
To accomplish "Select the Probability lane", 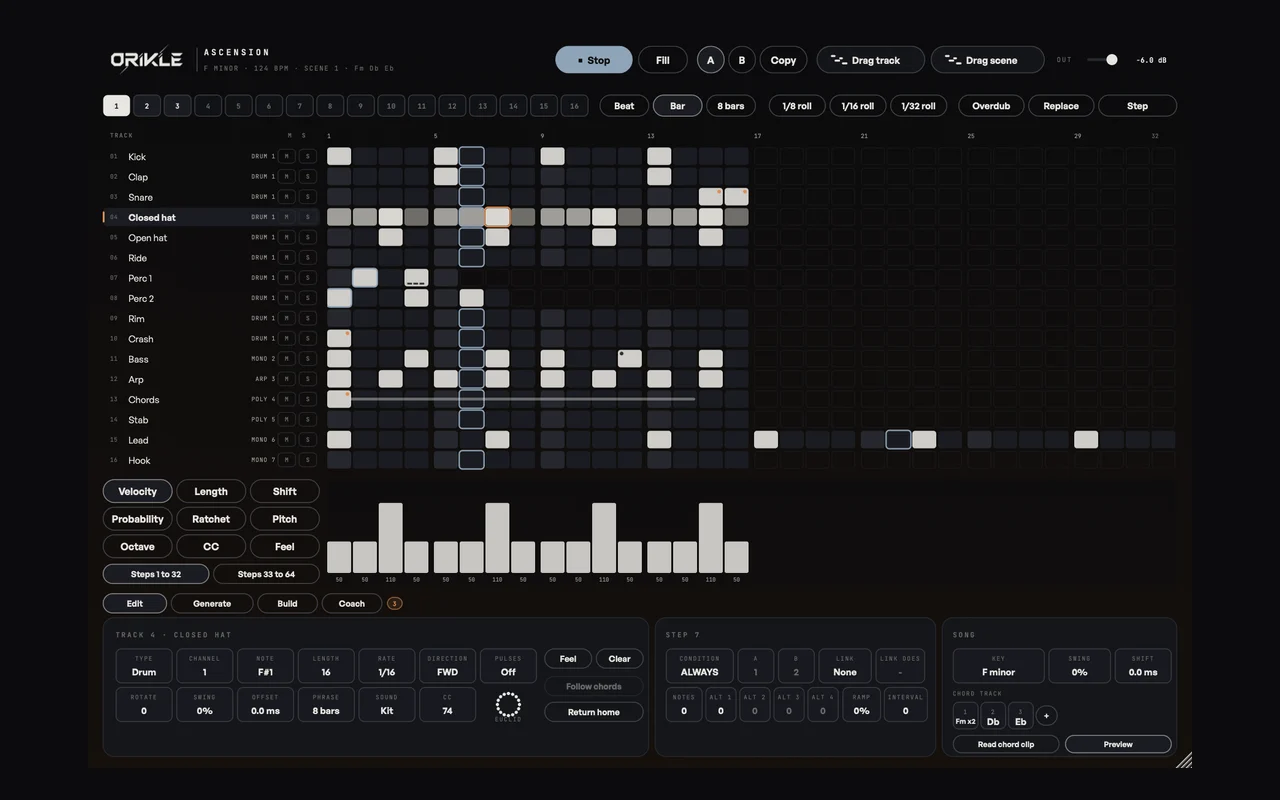I will [x=138, y=519].
